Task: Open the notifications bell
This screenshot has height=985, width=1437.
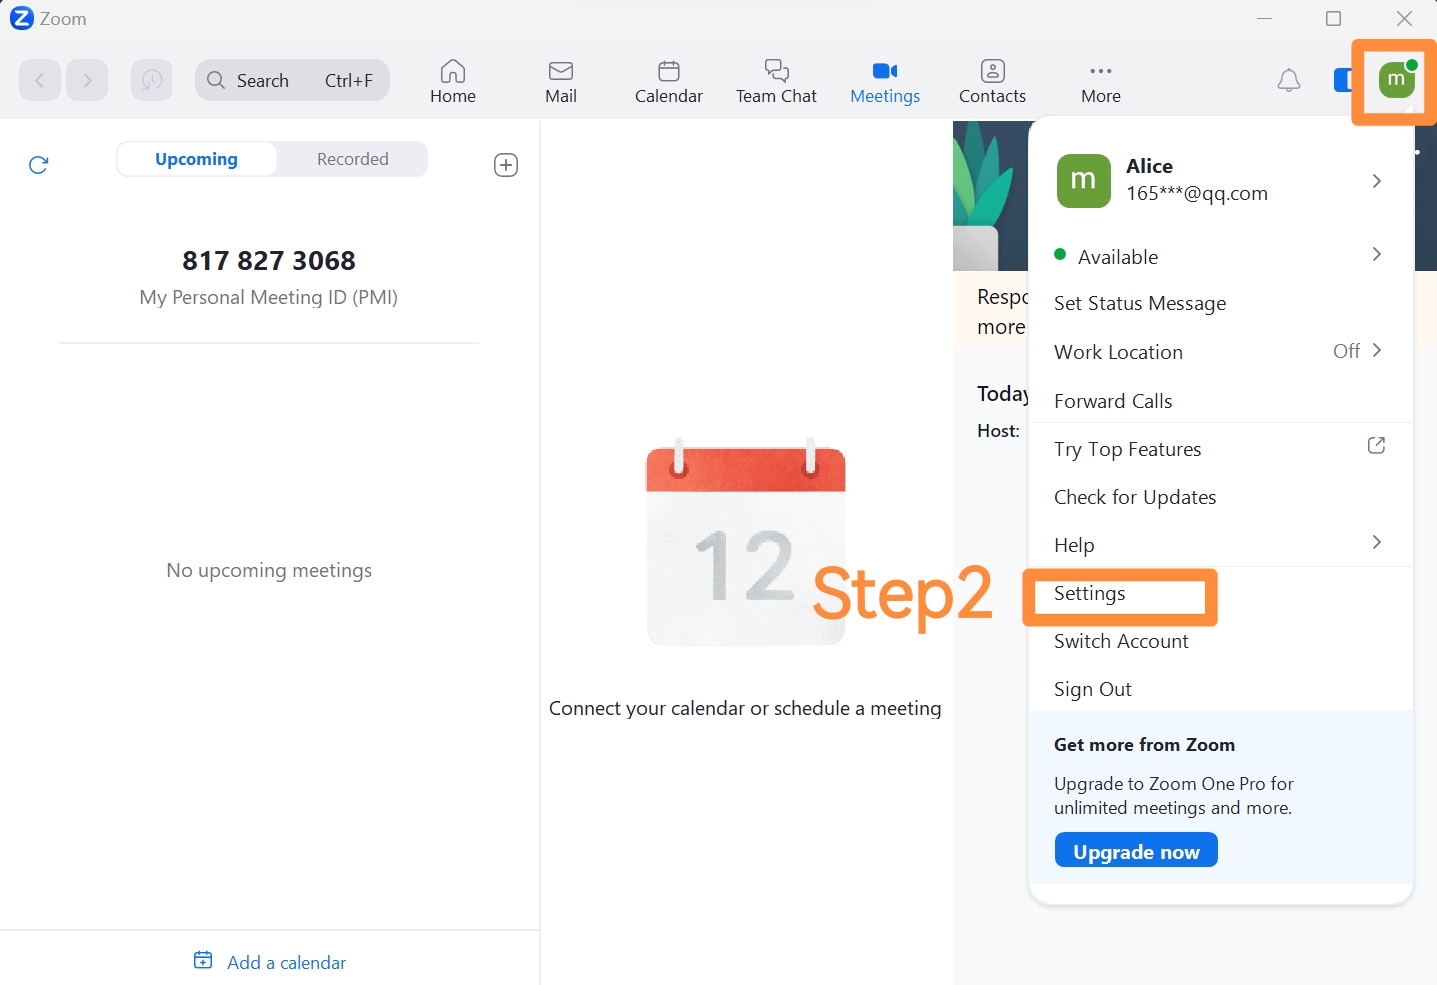Action: click(x=1289, y=80)
